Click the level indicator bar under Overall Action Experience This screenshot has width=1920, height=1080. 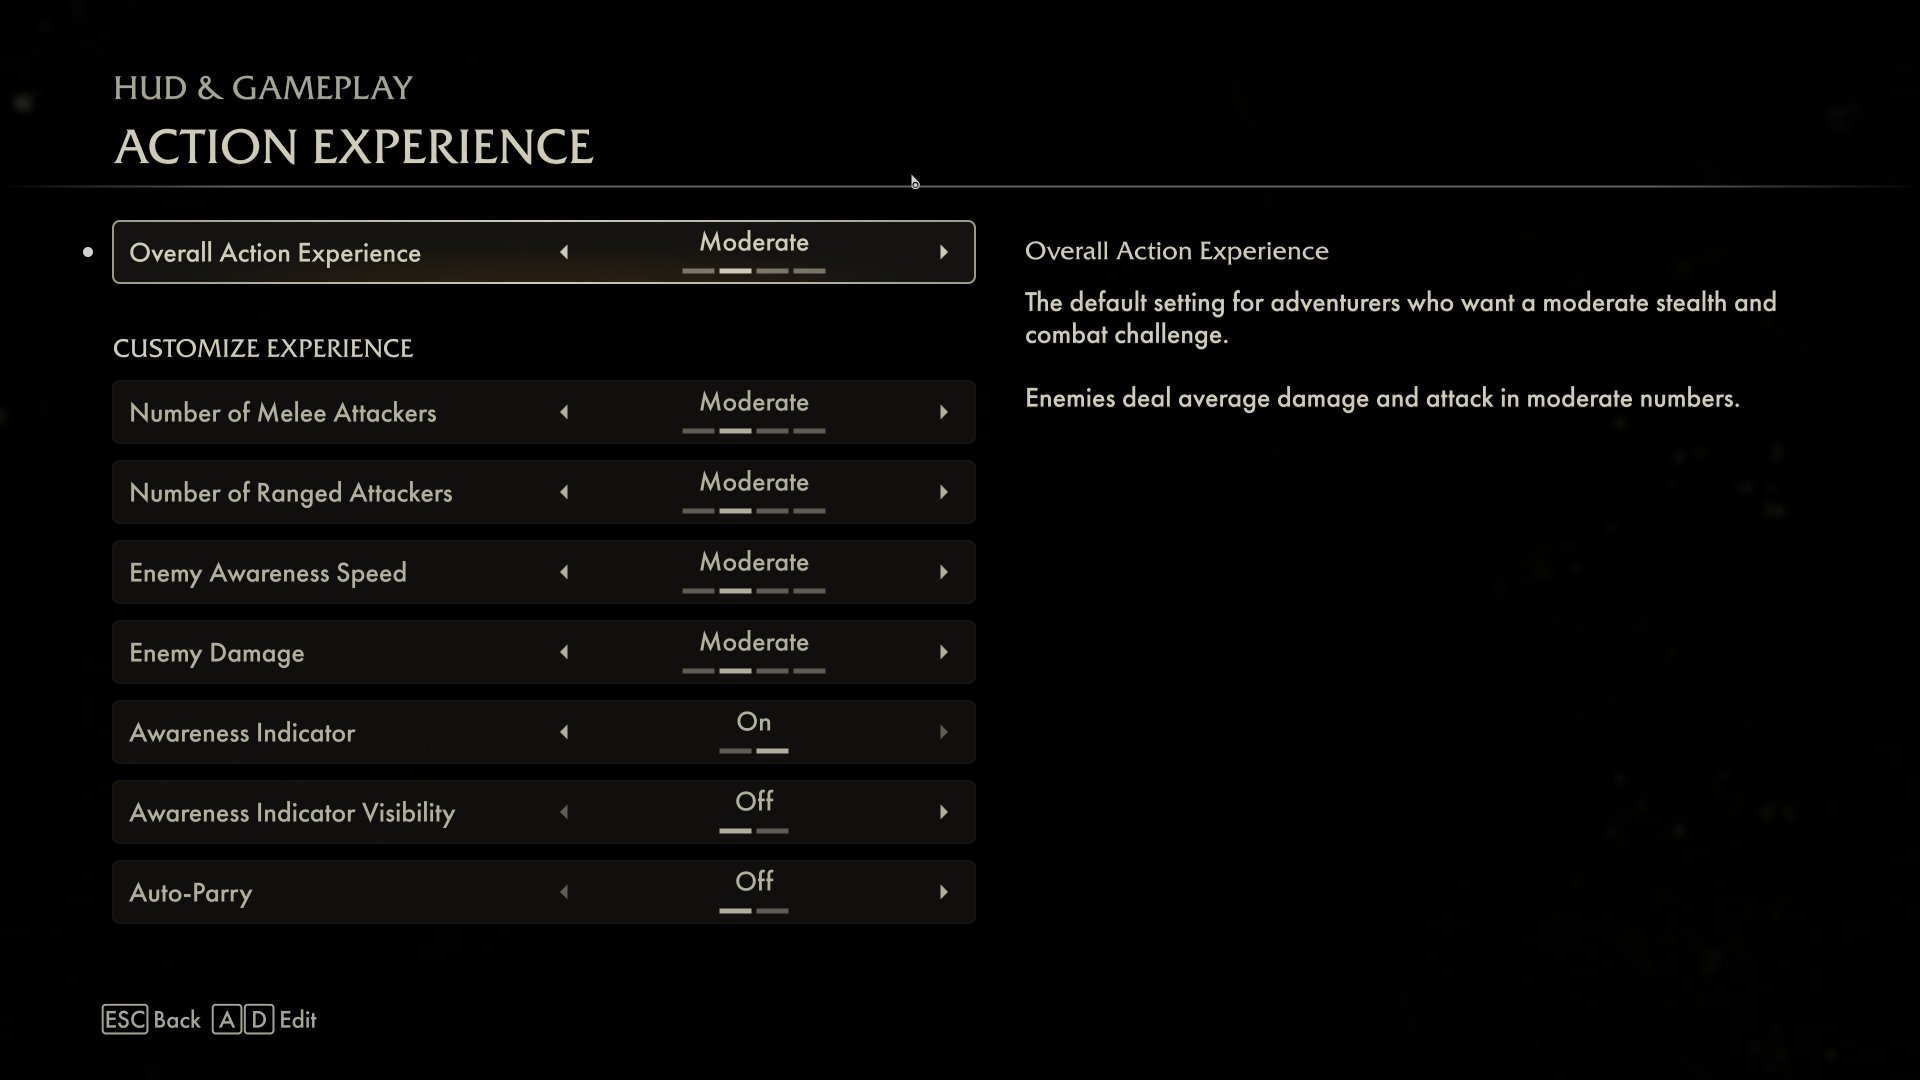coord(753,271)
